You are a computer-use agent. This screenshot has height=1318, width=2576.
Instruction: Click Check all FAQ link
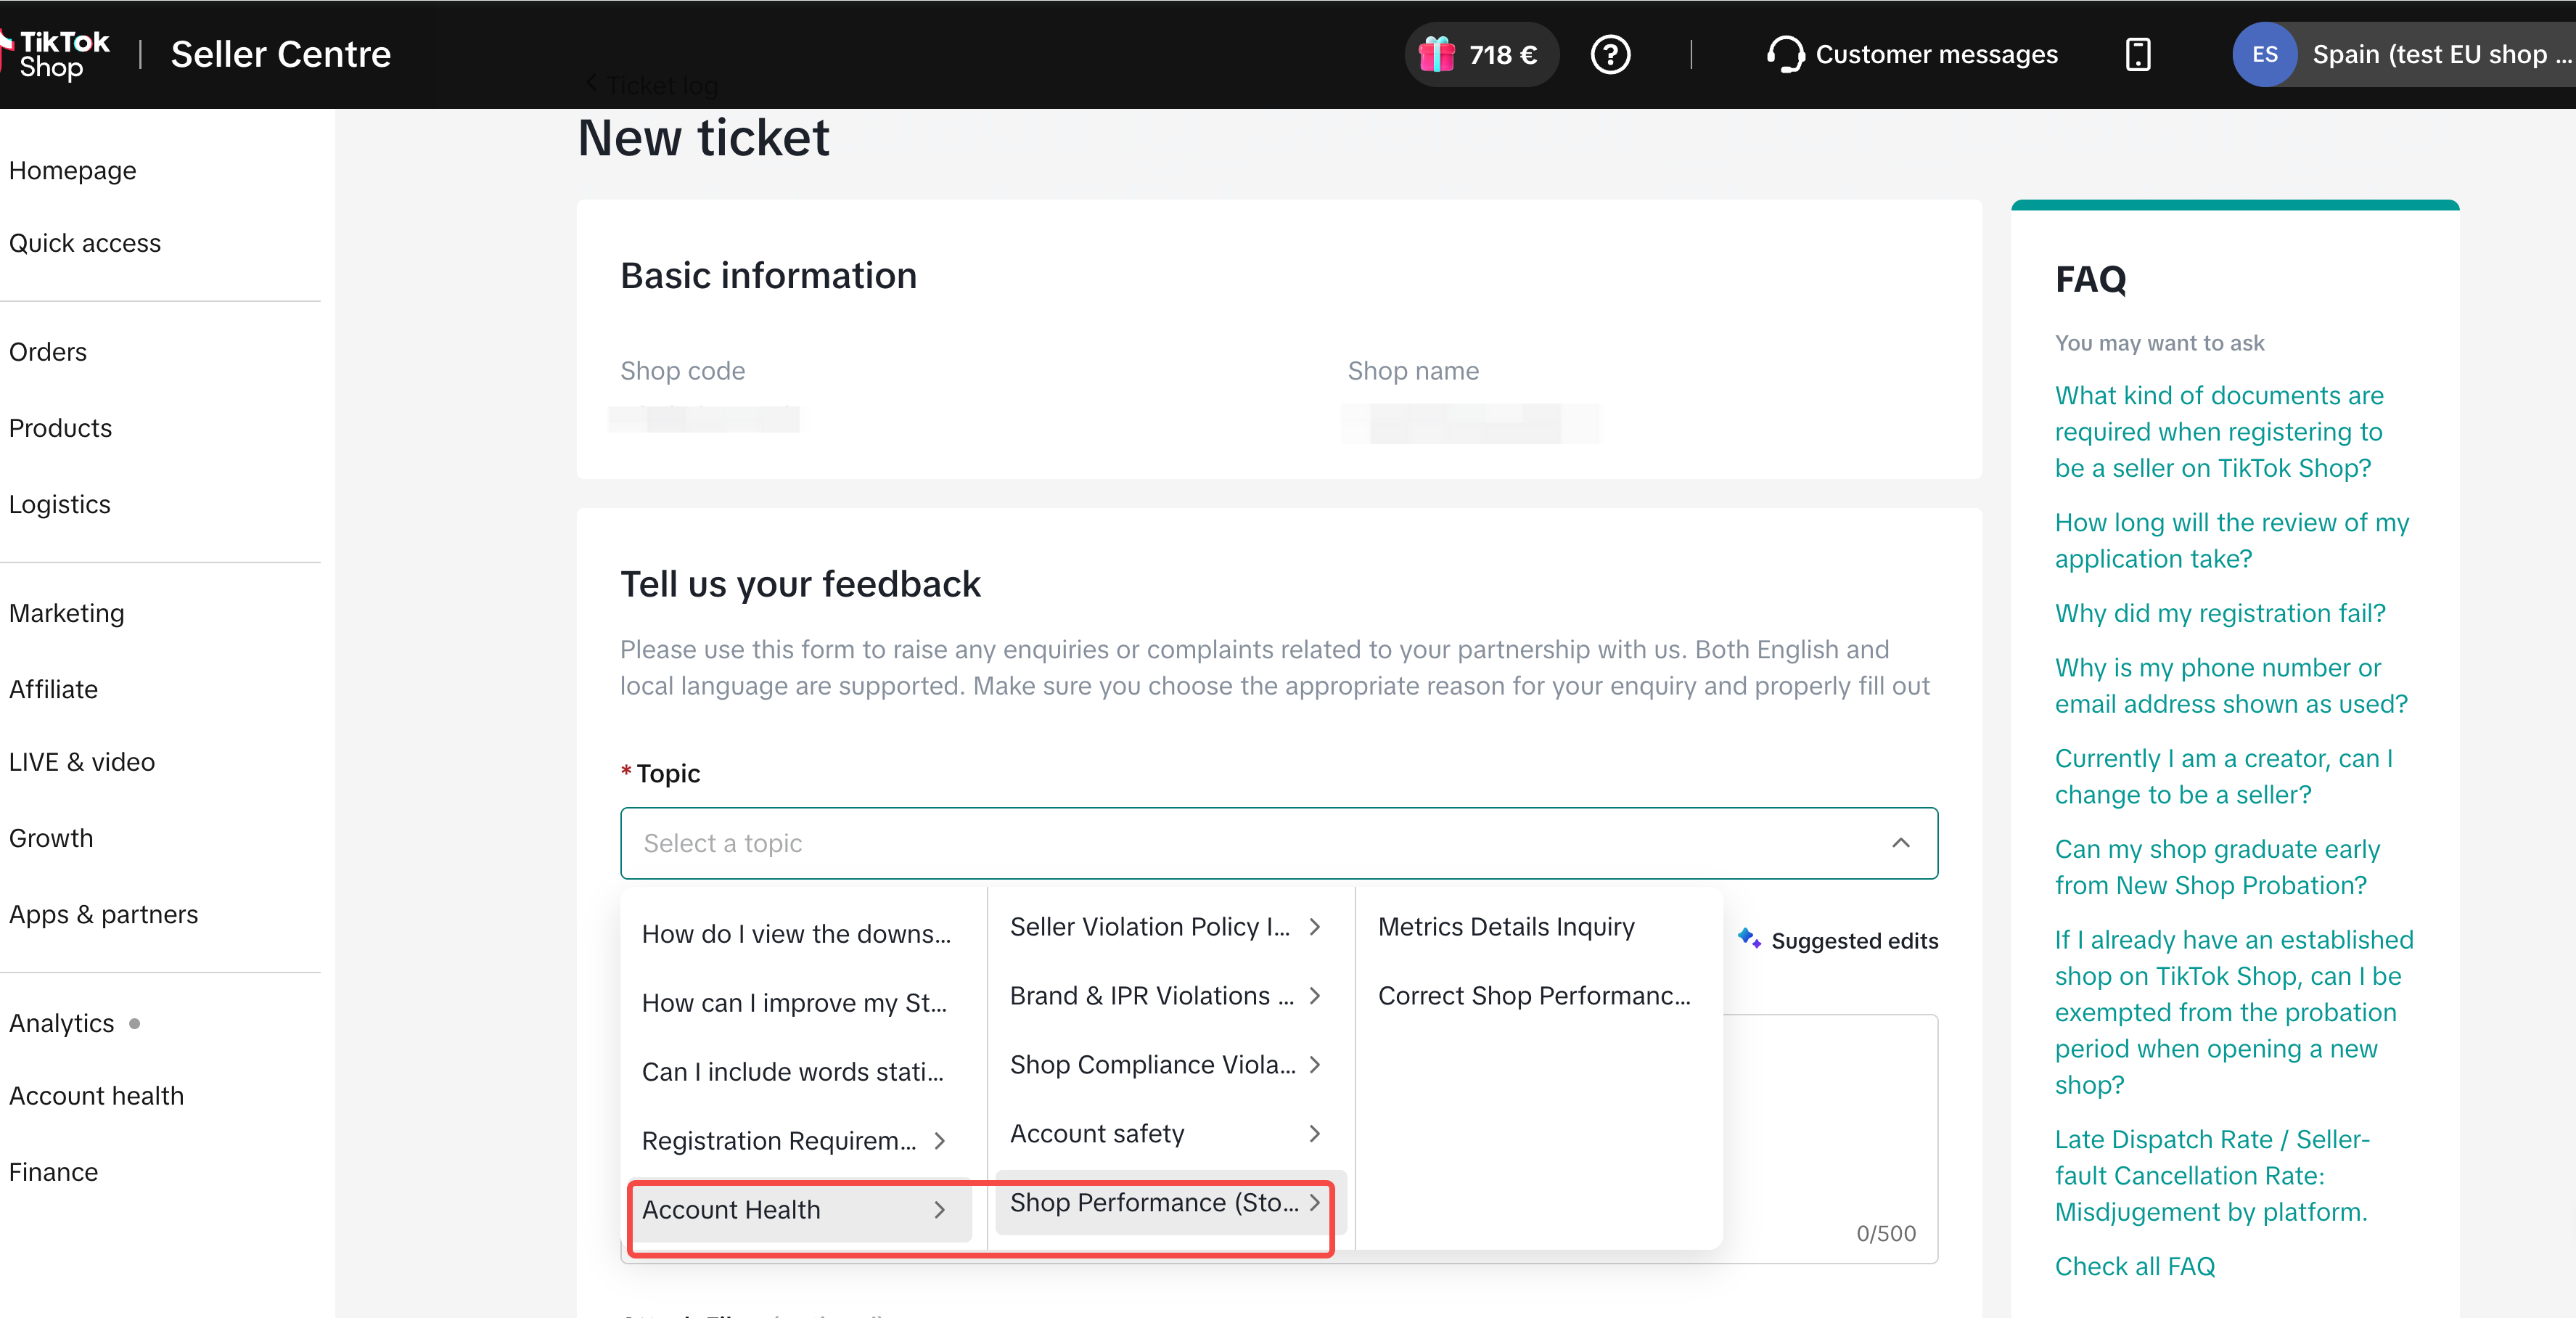coord(2135,1266)
